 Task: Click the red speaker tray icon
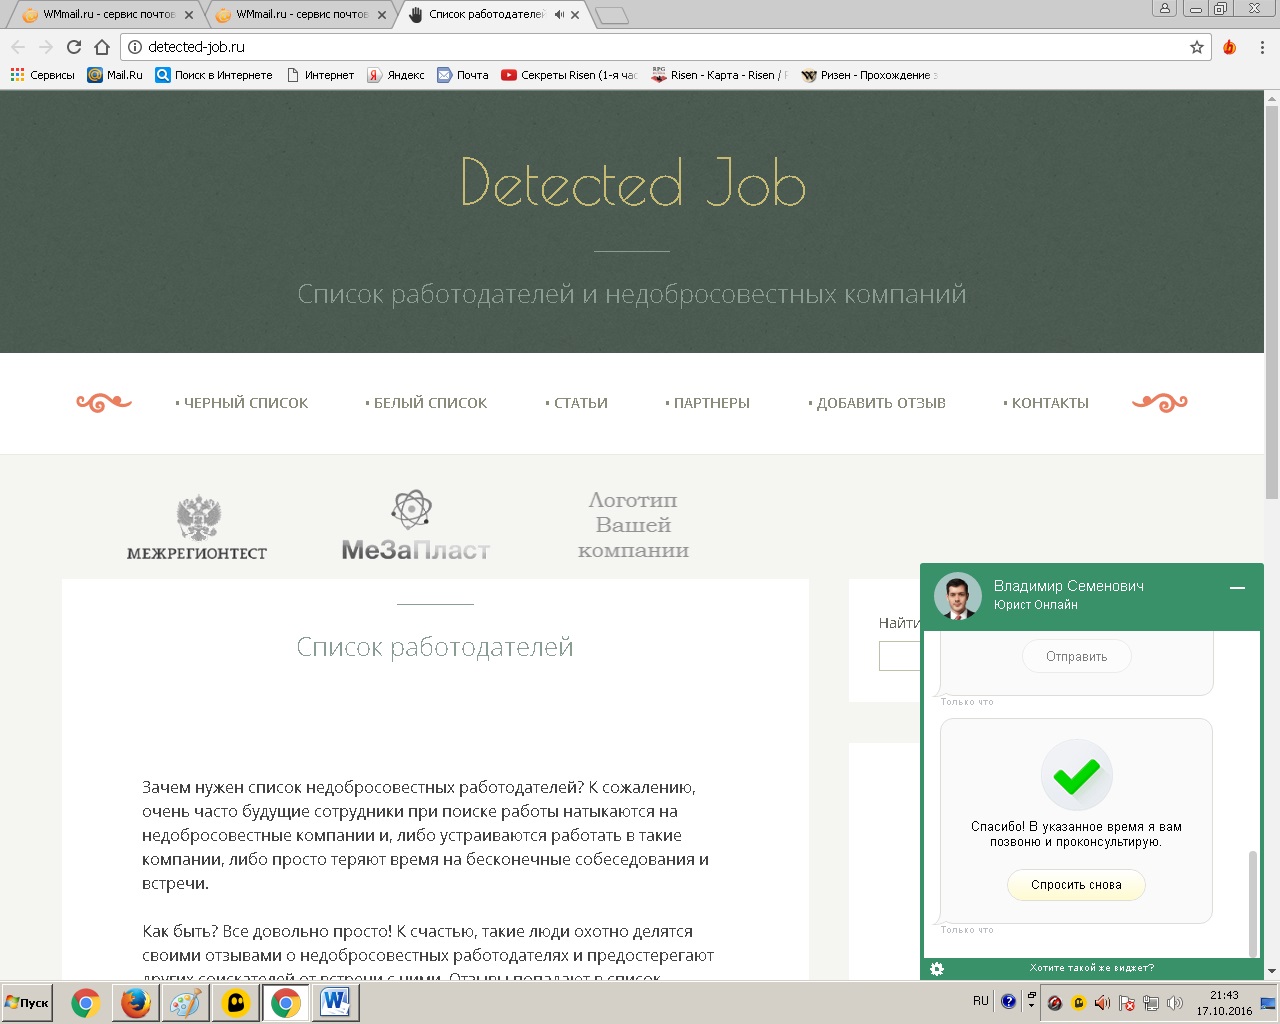coord(1102,1003)
